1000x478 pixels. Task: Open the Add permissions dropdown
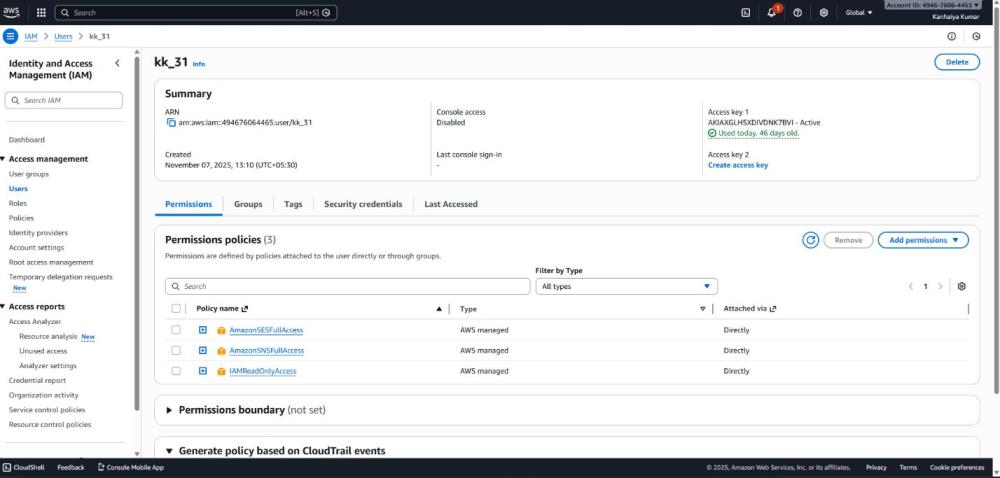click(923, 240)
